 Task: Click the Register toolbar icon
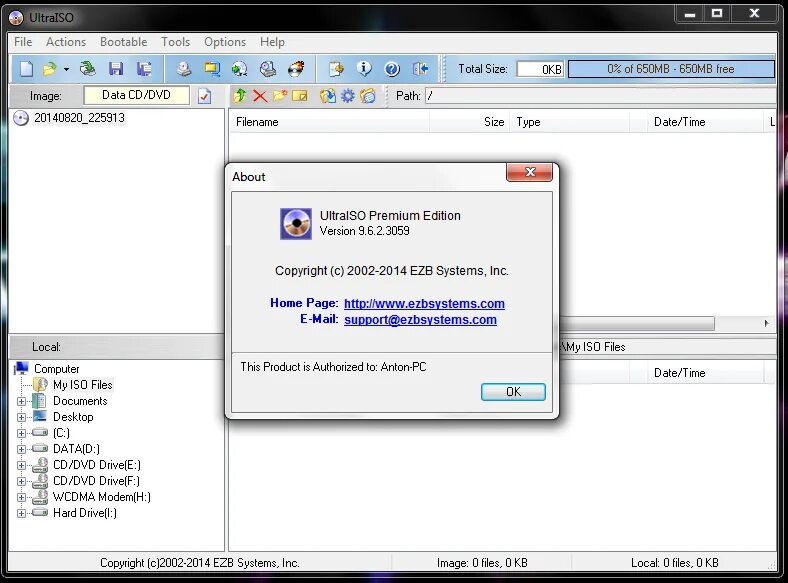pos(336,69)
